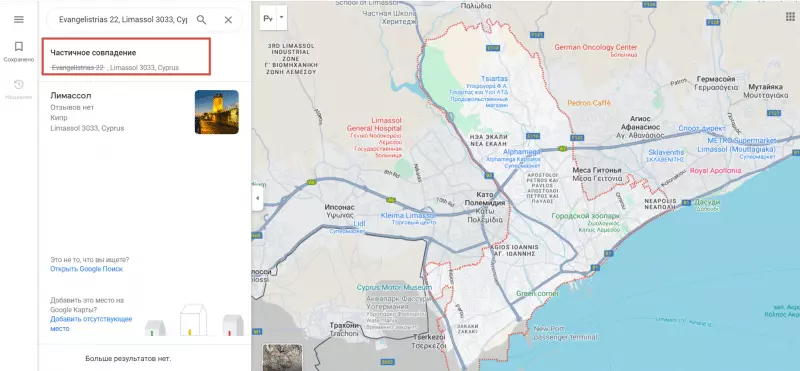Viewport: 800px width, 371px height.
Task: Click Гермасойя place name on map
Action: [x=716, y=83]
